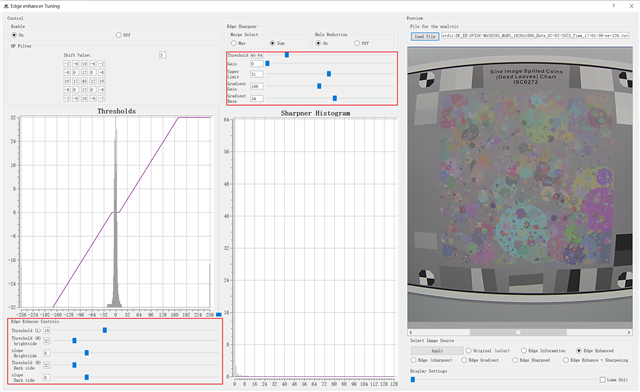This screenshot has height=392, width=640.
Task: Click the Gradient Gain value field
Action: coord(256,86)
